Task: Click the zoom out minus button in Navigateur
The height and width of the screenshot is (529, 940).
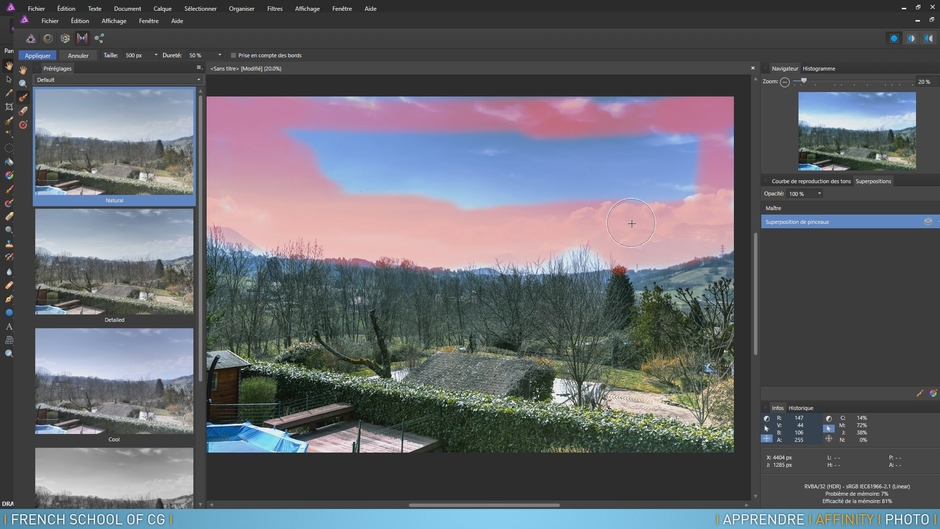Action: pyautogui.click(x=785, y=82)
